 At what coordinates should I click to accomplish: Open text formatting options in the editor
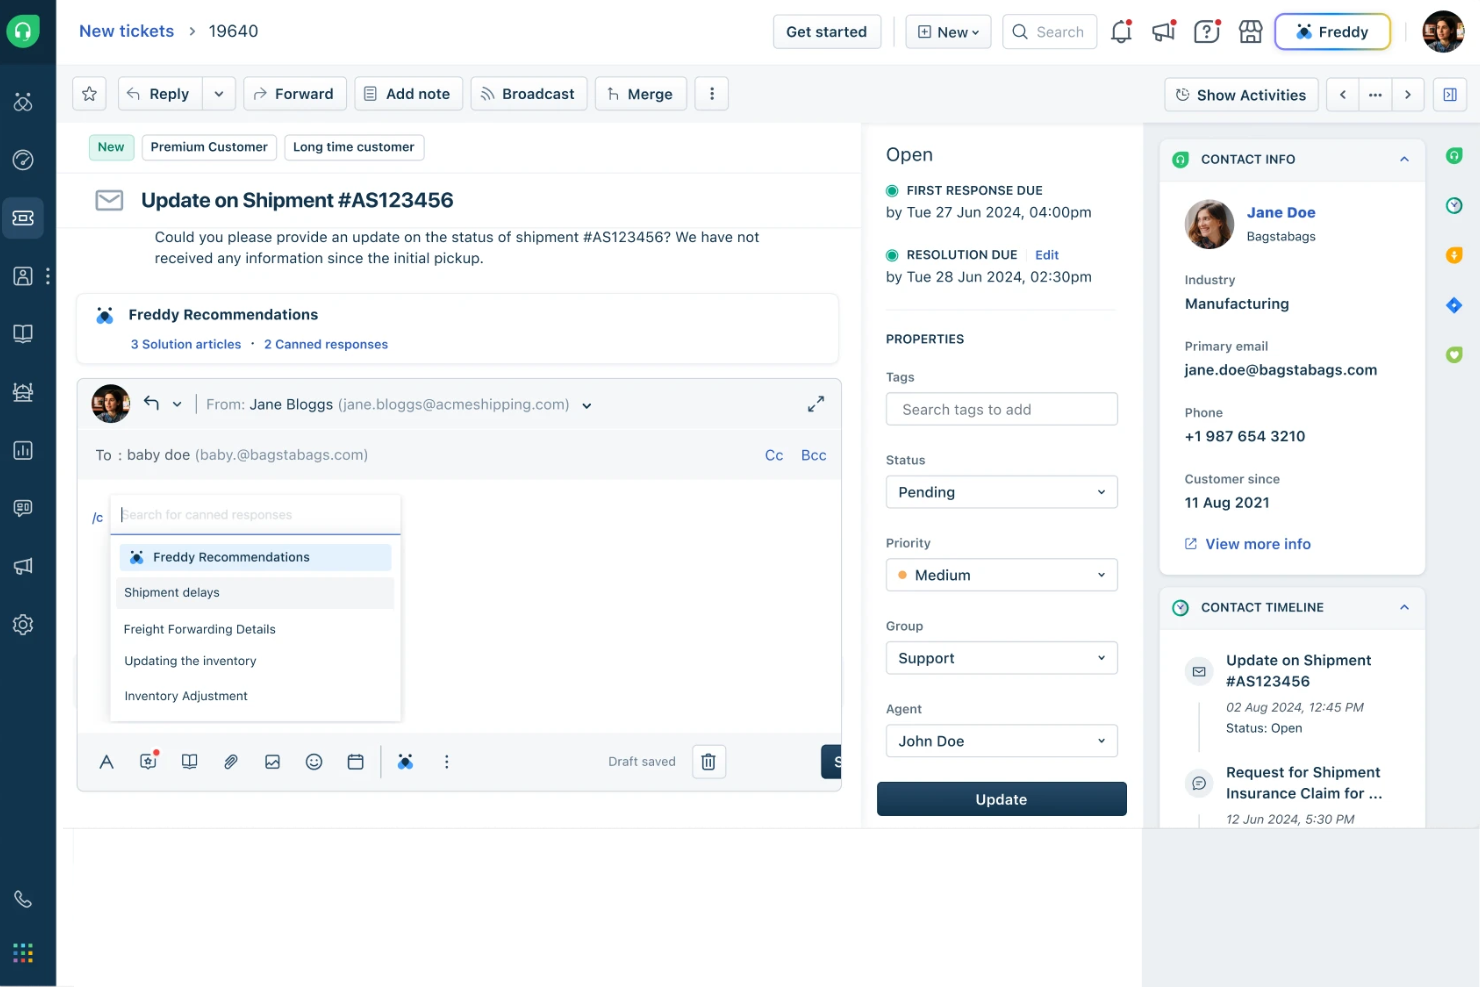(x=106, y=761)
